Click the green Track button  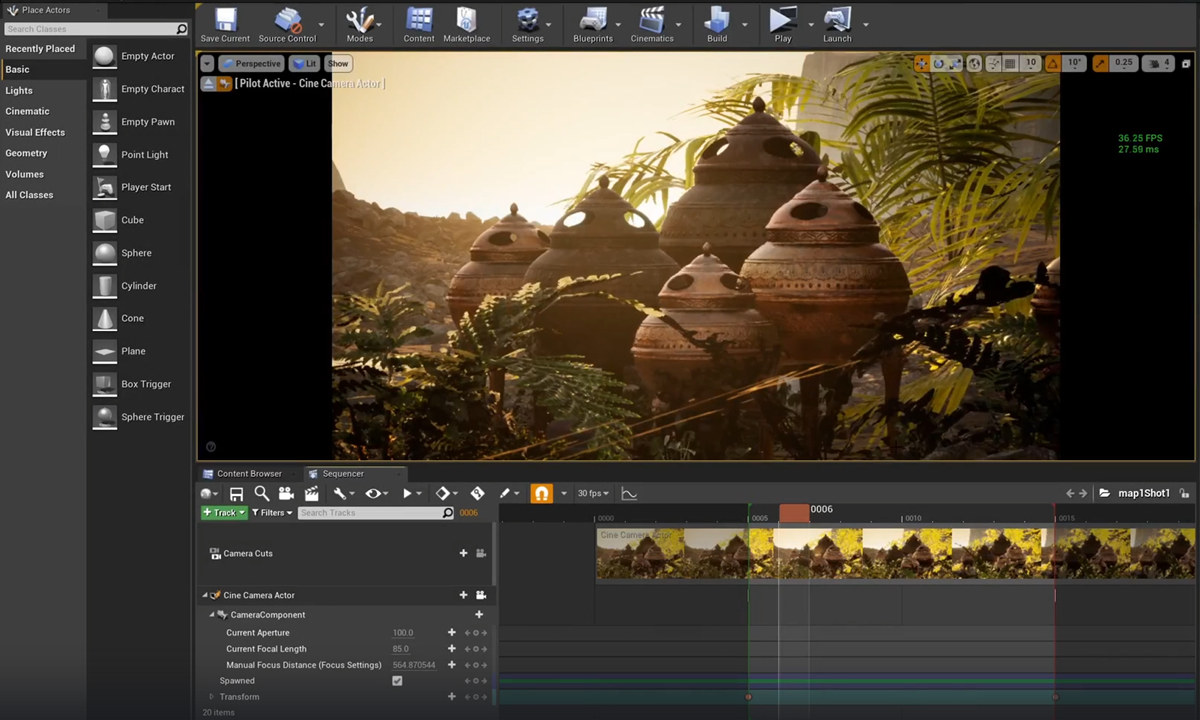pyautogui.click(x=223, y=513)
